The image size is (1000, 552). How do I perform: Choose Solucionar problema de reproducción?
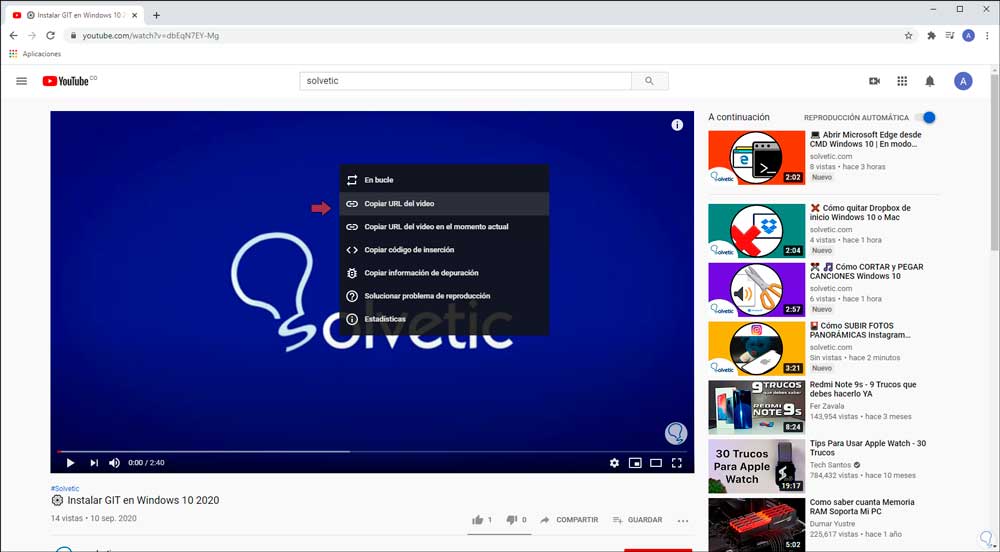(x=444, y=296)
